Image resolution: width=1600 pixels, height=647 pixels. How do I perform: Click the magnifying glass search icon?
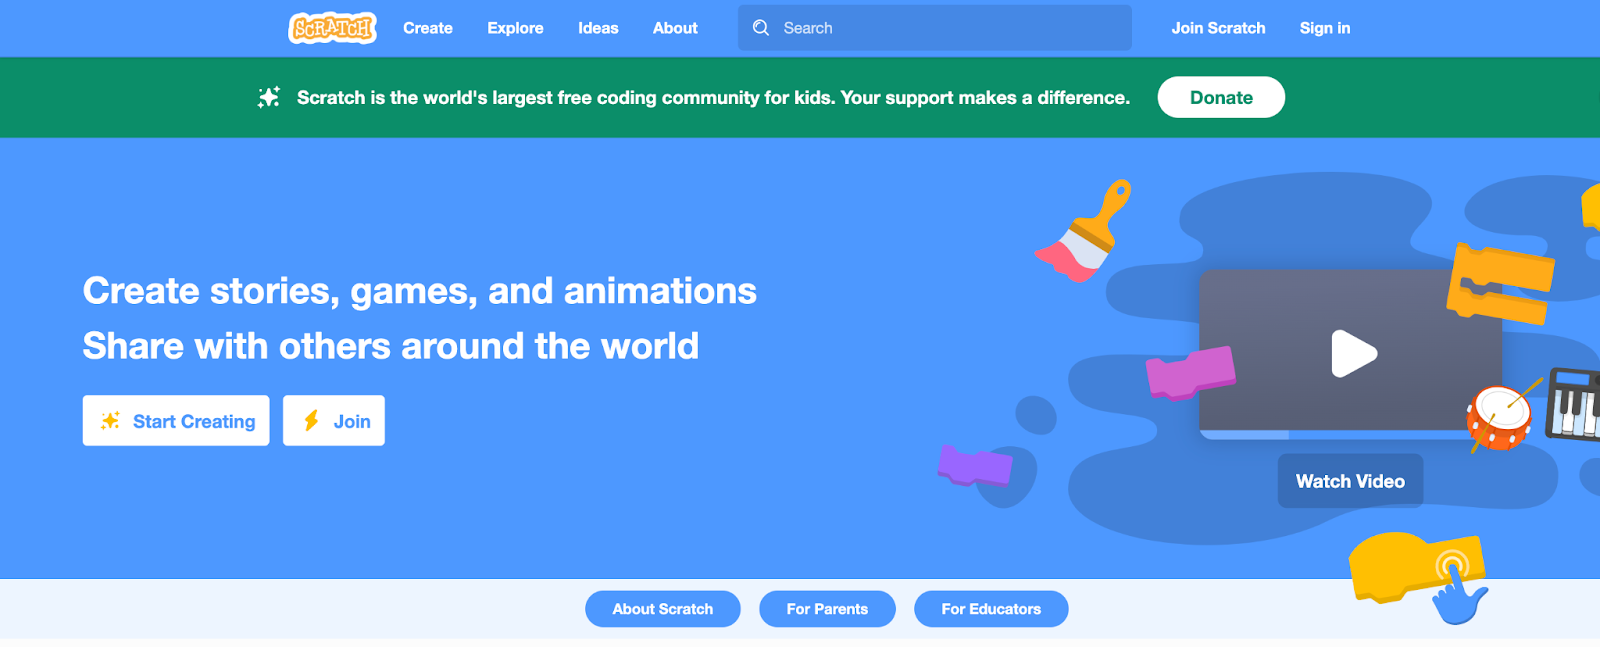pos(761,28)
